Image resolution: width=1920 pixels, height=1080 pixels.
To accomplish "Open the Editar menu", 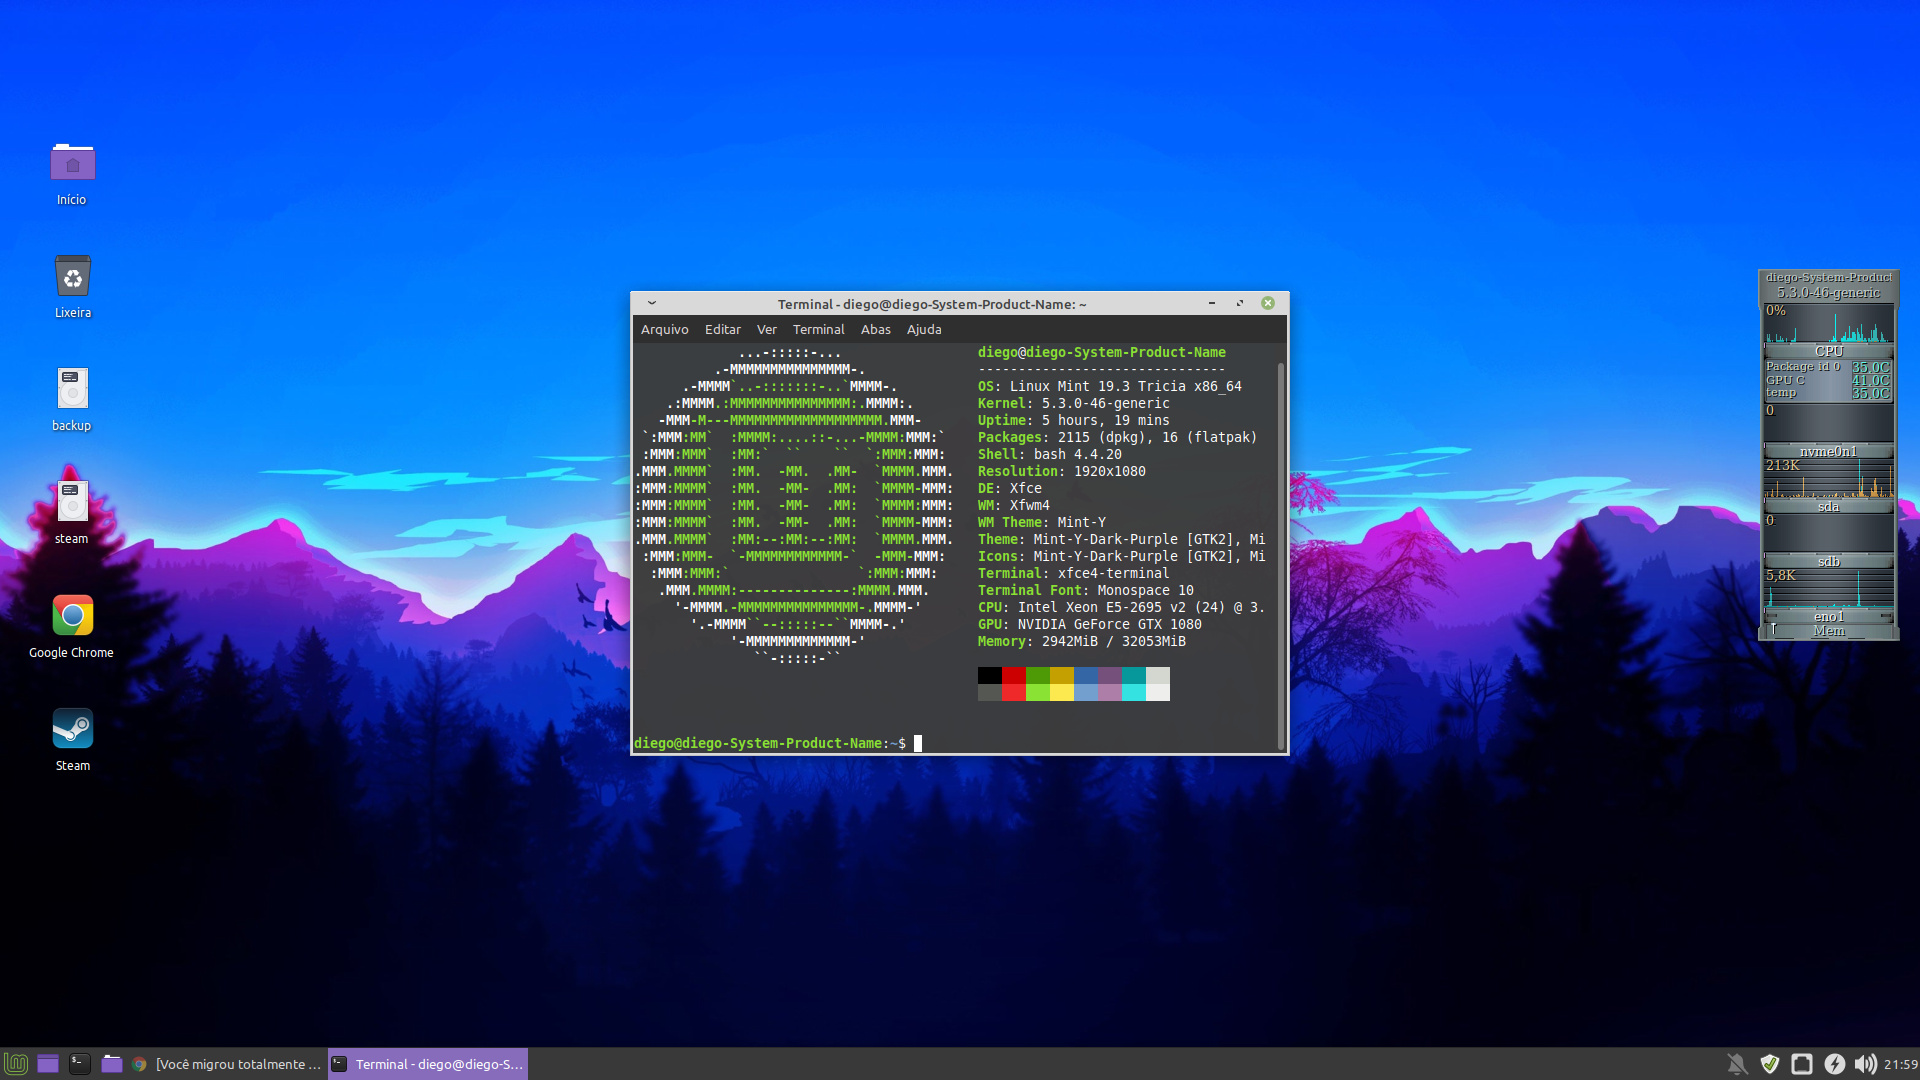I will click(722, 329).
